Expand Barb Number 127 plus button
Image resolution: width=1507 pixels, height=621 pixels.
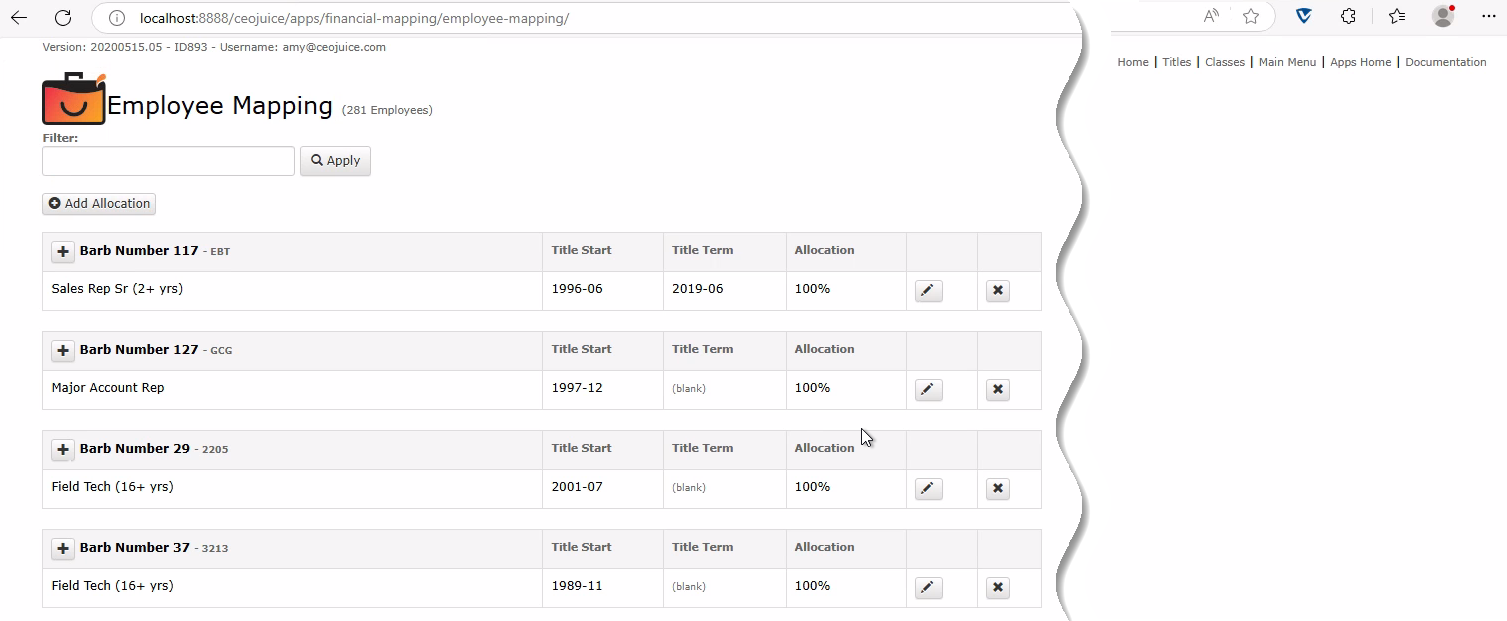pyautogui.click(x=63, y=351)
